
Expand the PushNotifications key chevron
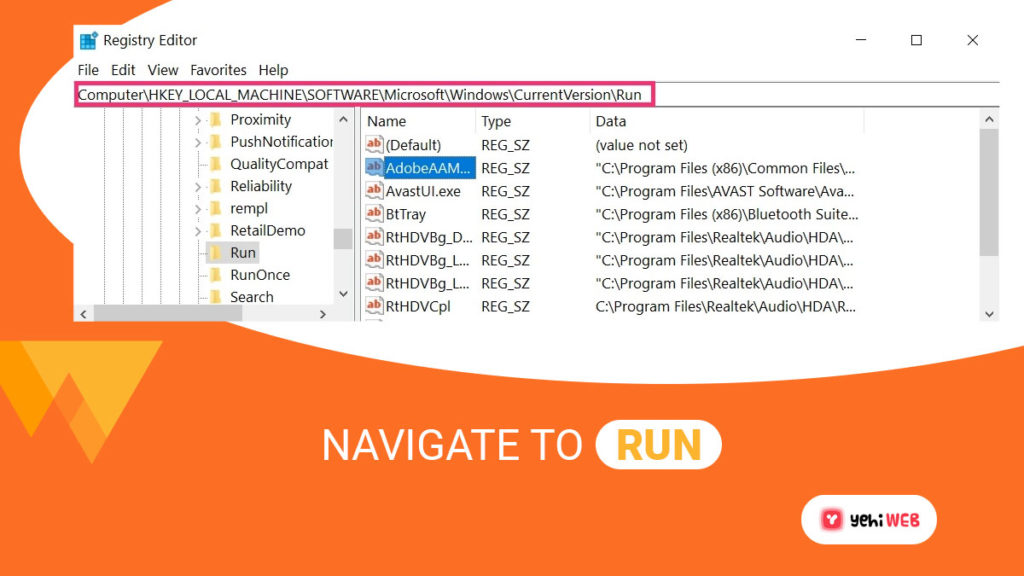198,142
